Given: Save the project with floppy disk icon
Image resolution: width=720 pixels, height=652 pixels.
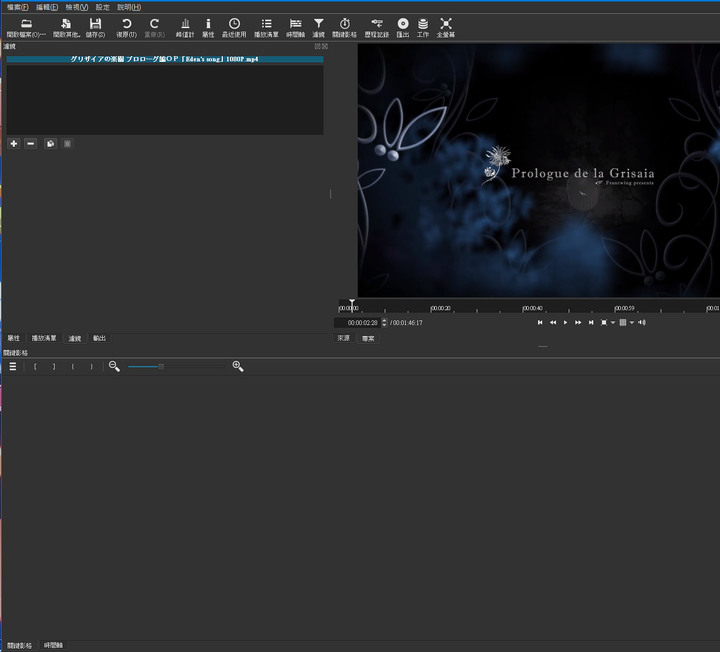Looking at the screenshot, I should 95,28.
